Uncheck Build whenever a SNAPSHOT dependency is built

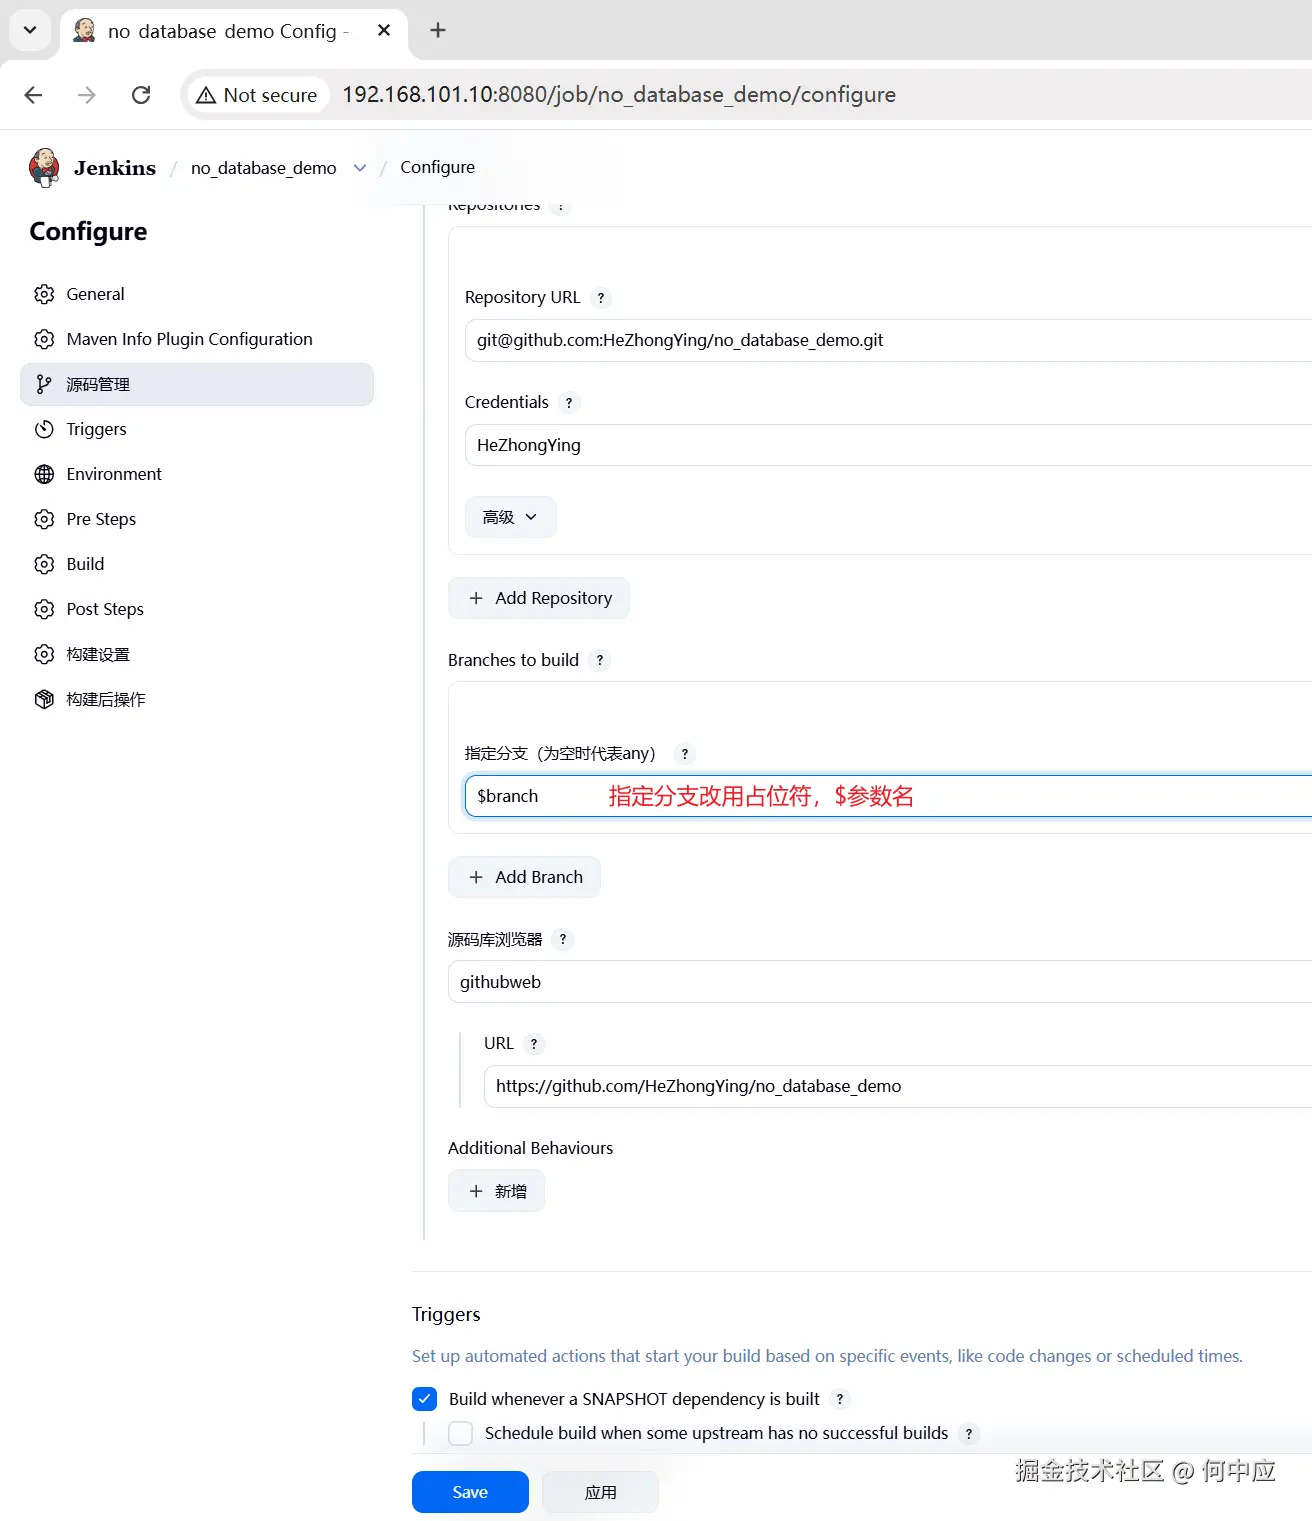point(425,1399)
